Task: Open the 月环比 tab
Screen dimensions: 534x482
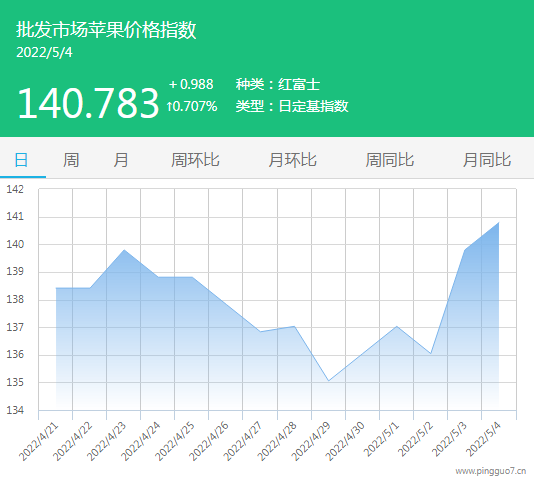Action: tap(293, 160)
